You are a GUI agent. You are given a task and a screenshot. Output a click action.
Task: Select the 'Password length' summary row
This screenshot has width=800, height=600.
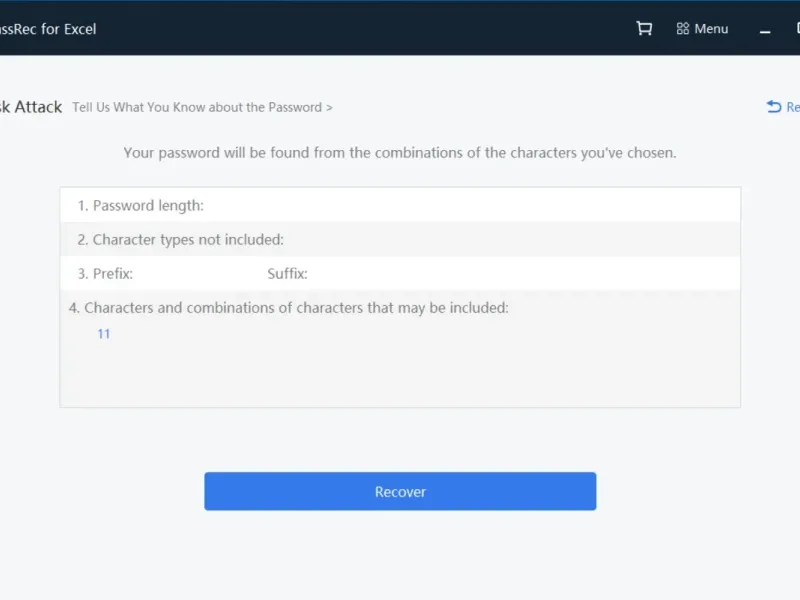148,205
